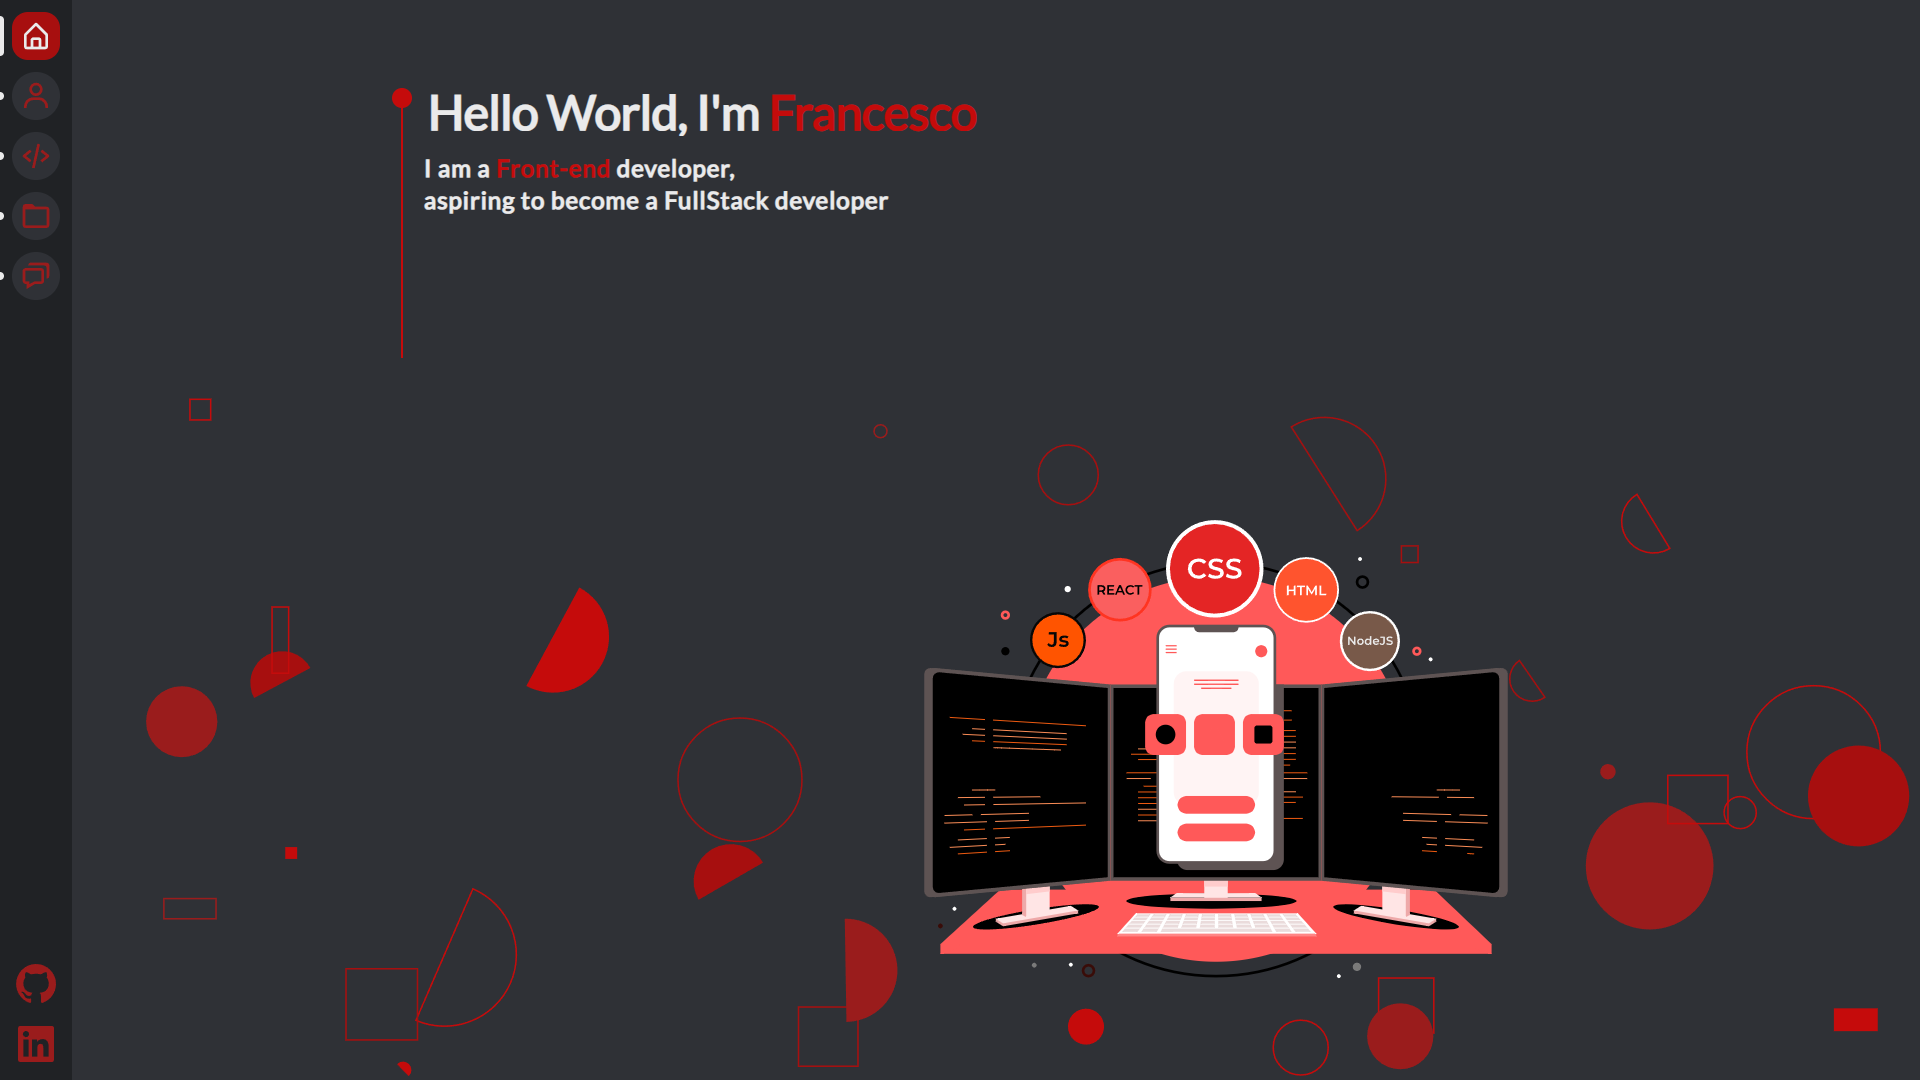Click the NodeJS bubble in the illustration
Viewport: 1920px width, 1080px height.
pyautogui.click(x=1370, y=641)
